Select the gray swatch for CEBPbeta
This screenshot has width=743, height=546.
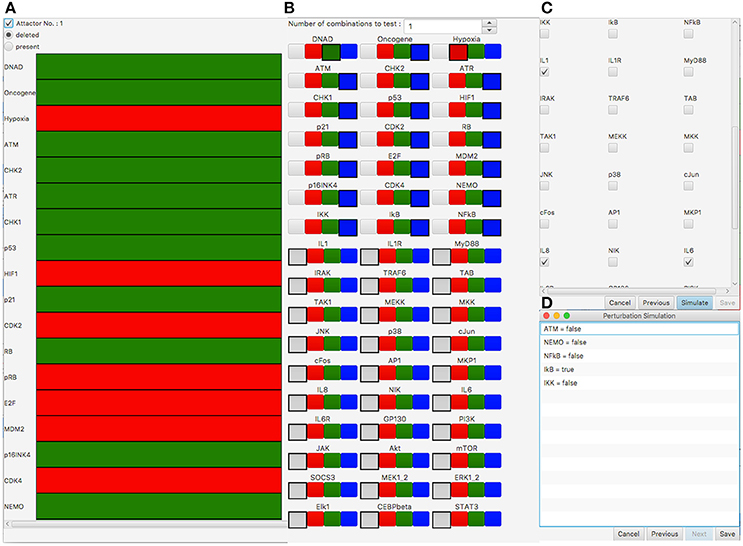pos(370,520)
